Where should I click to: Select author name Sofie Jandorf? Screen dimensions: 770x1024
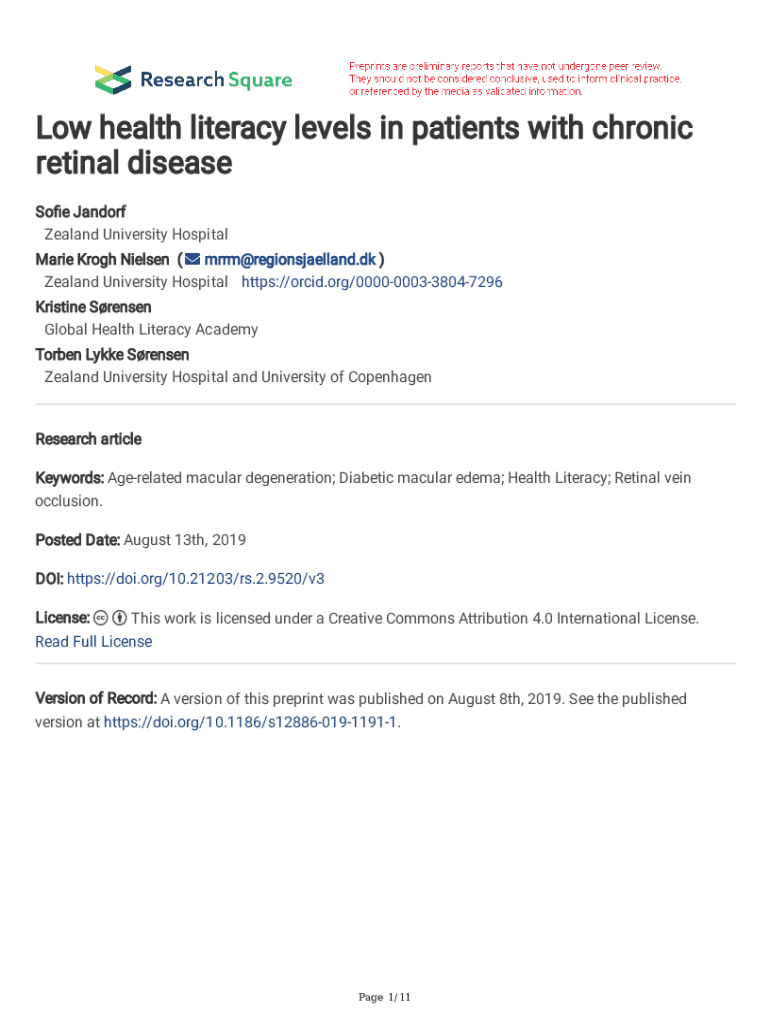point(81,212)
